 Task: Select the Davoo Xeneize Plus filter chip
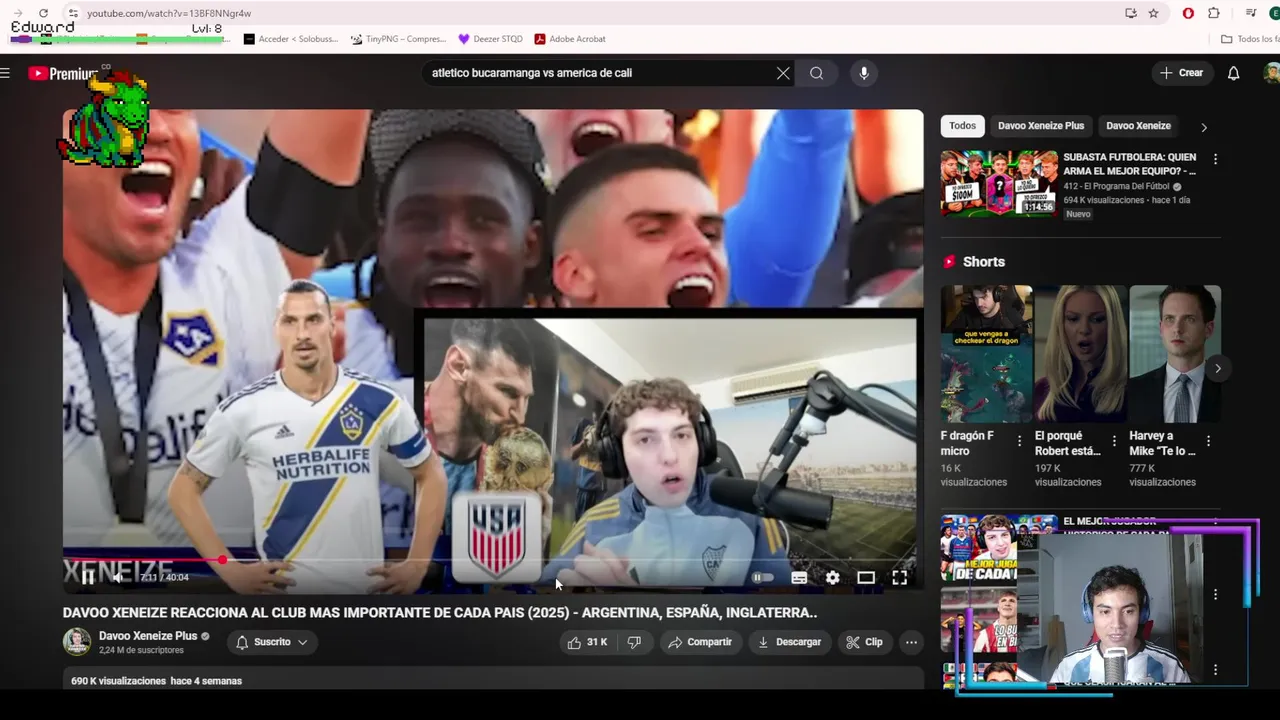(x=1040, y=126)
